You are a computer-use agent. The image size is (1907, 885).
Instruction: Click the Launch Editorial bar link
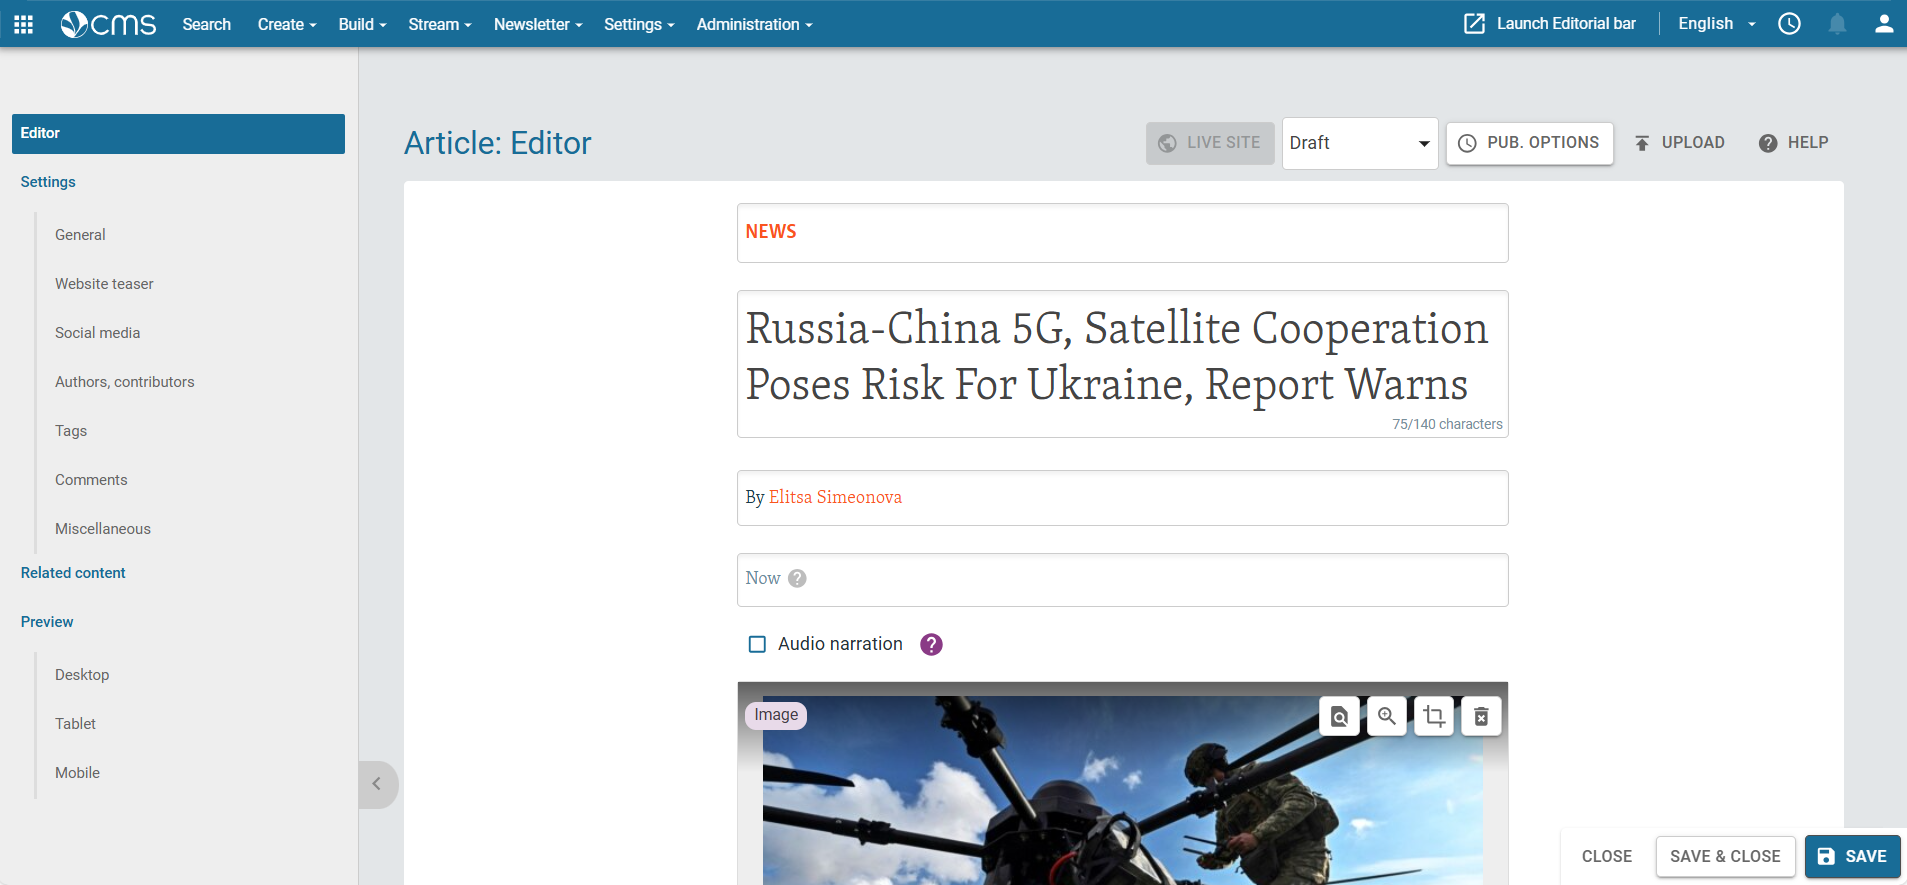tap(1550, 24)
